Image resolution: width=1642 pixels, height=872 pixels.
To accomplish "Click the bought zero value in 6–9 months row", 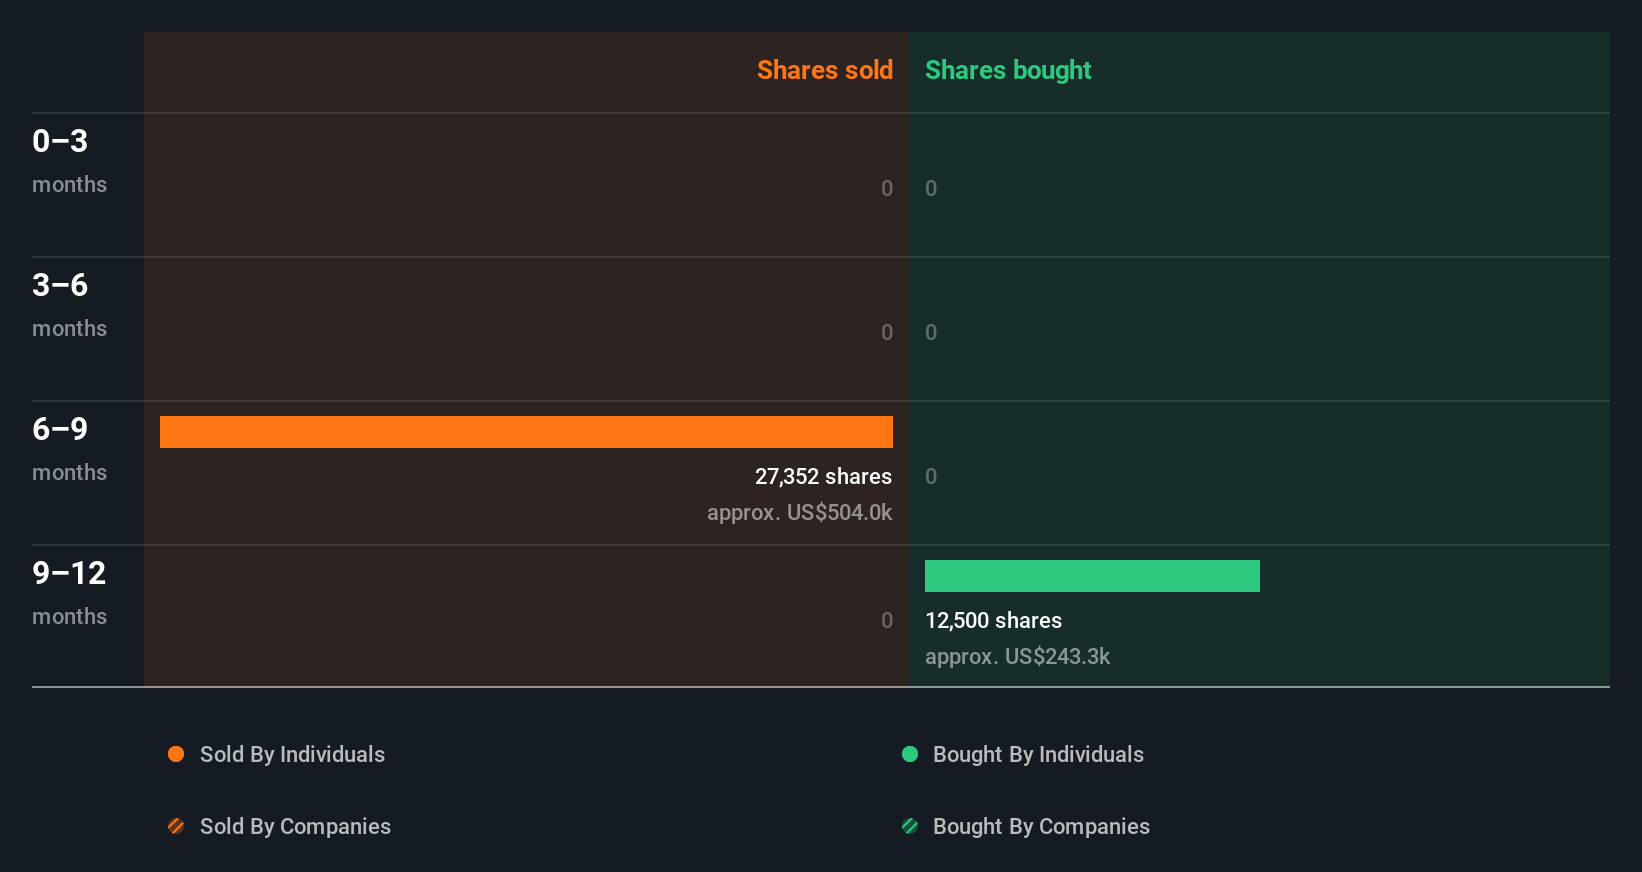I will [931, 476].
